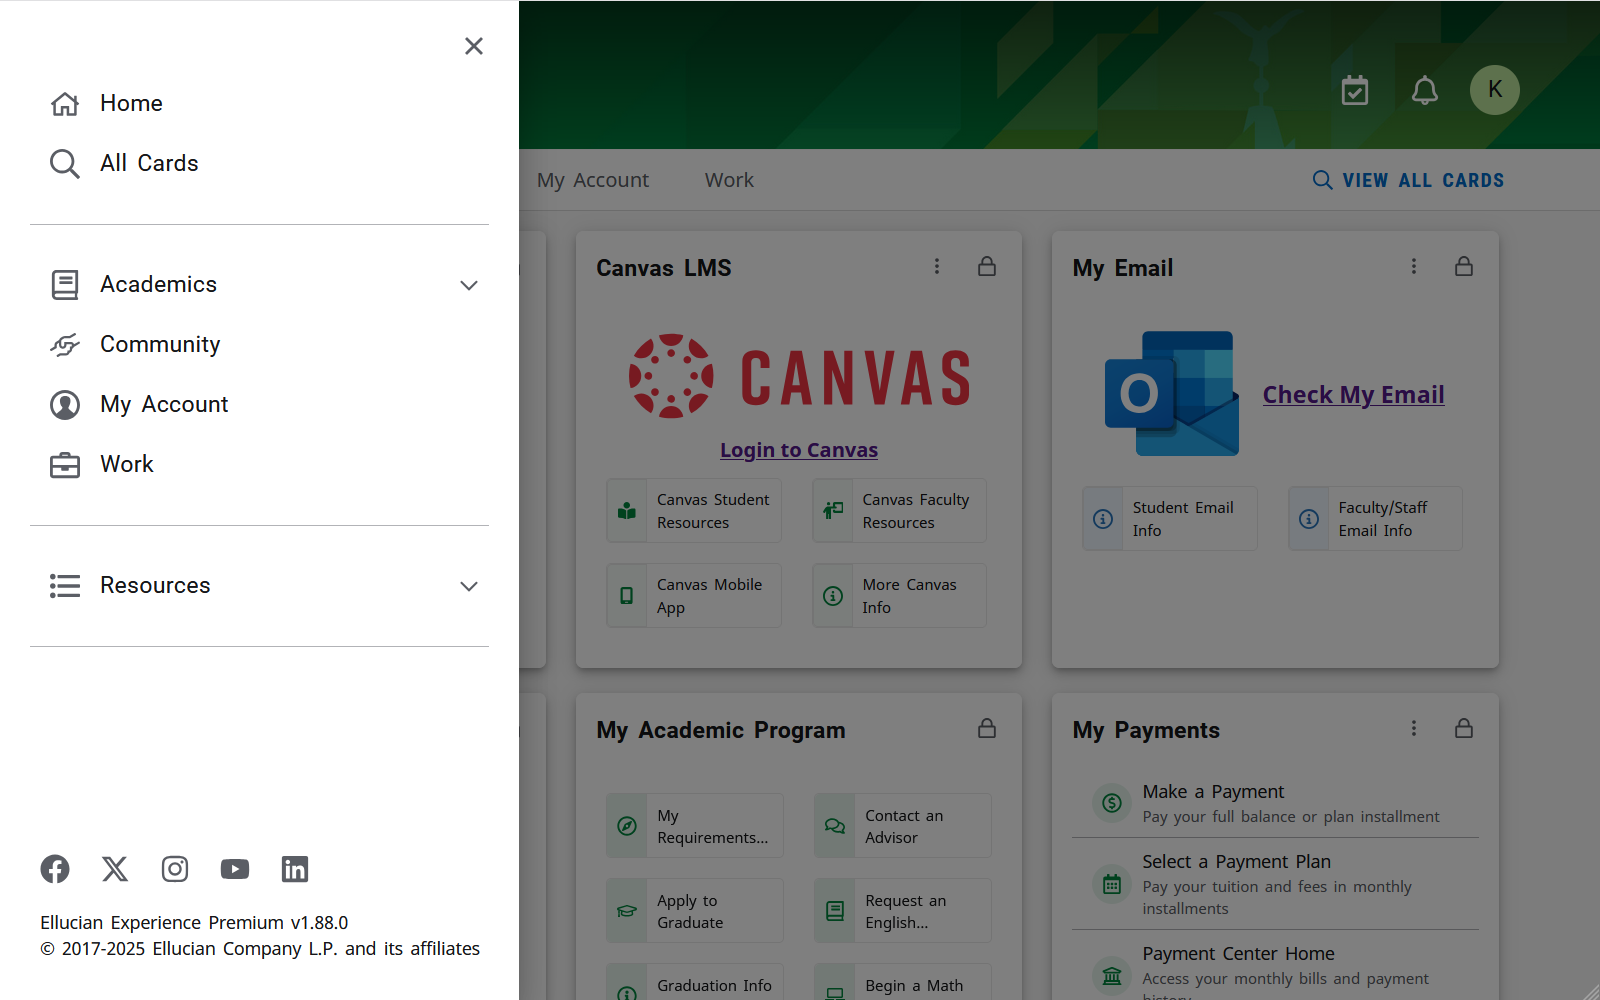
Task: Select My Account in side menu
Action: [x=259, y=405]
